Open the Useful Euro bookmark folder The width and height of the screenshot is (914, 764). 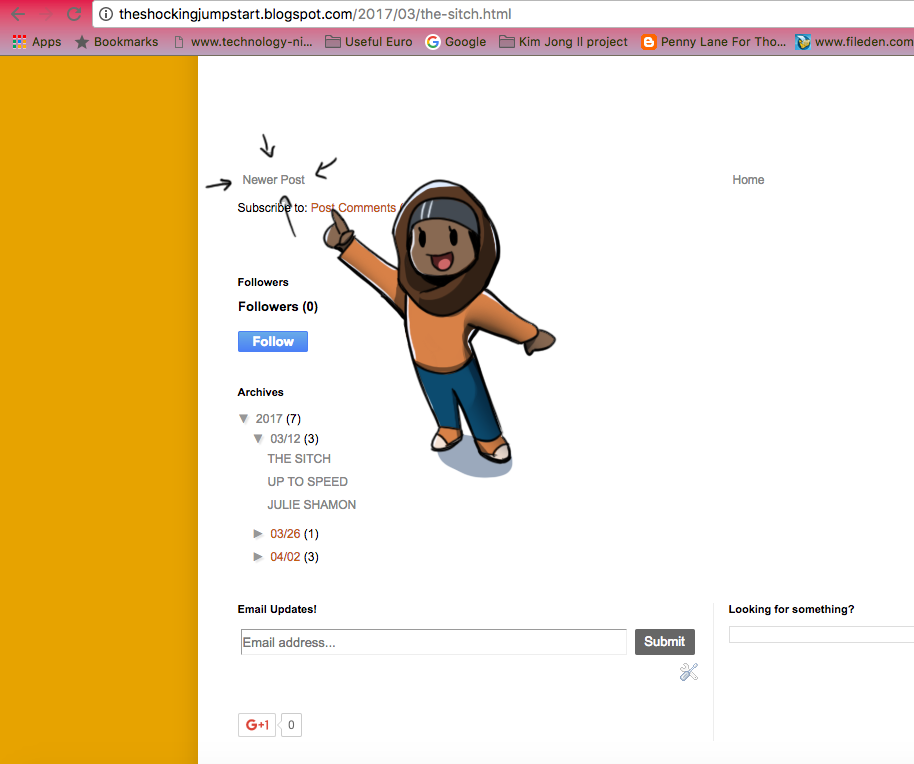[368, 42]
